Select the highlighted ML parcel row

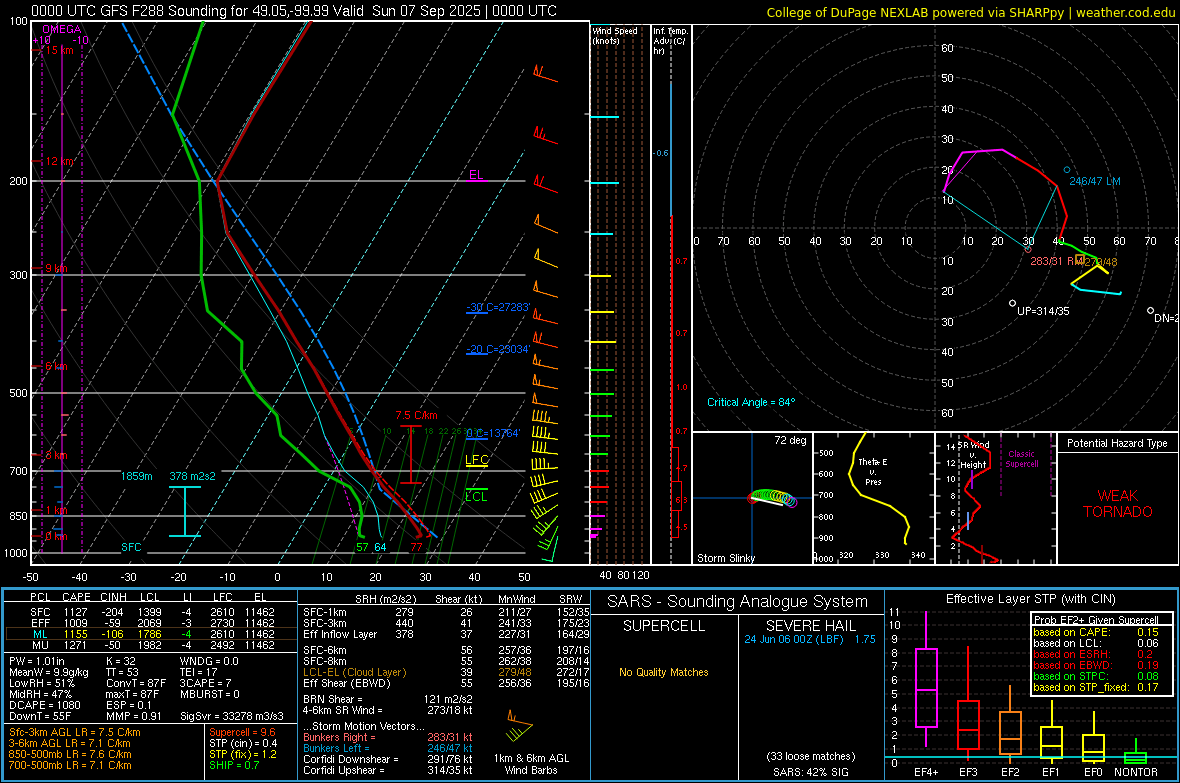tap(152, 634)
